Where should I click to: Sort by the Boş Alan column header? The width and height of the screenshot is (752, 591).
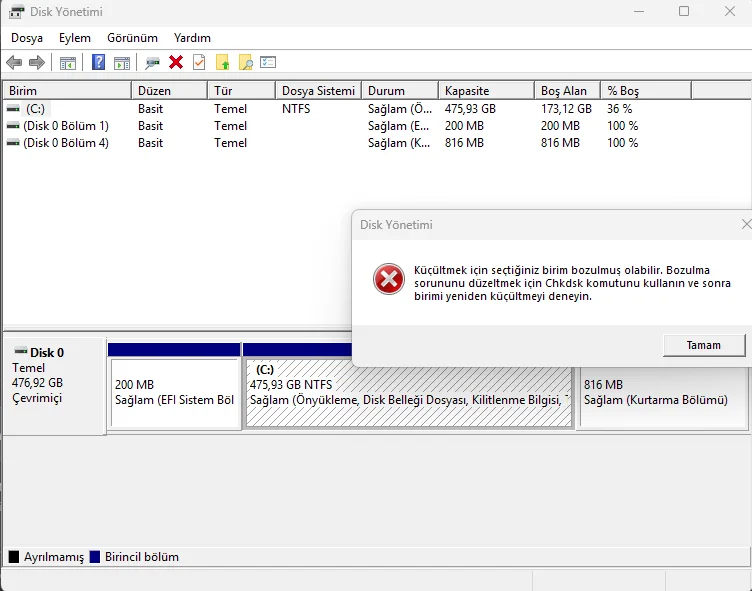567,91
